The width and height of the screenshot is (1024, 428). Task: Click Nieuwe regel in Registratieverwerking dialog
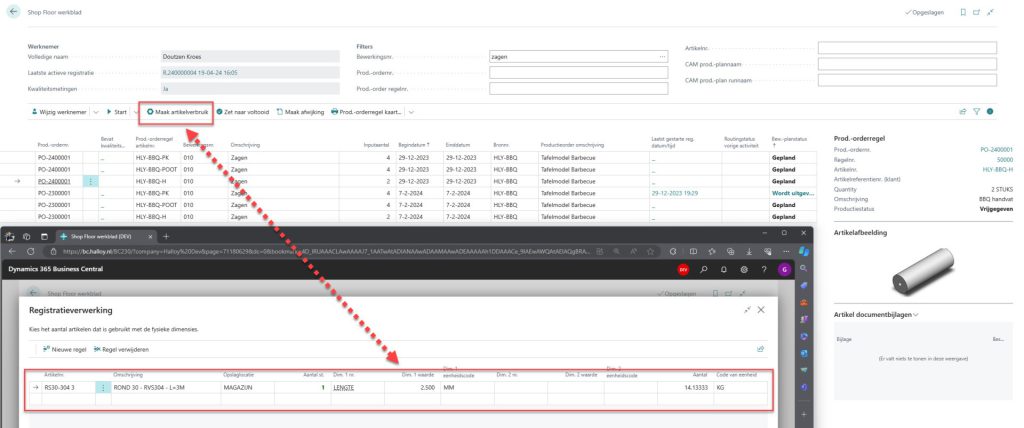(71, 349)
